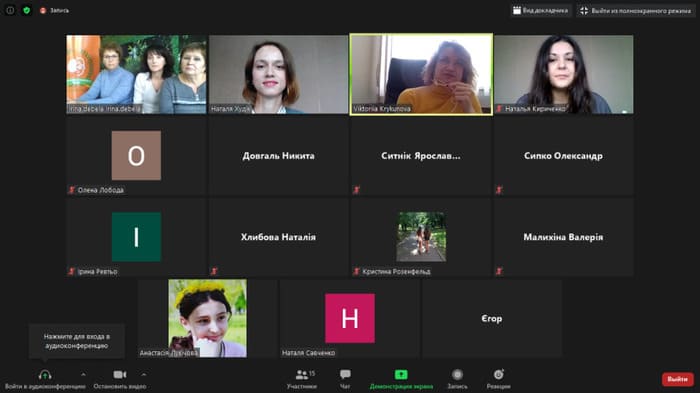
Task: Click the red Leave button
Action: [677, 379]
